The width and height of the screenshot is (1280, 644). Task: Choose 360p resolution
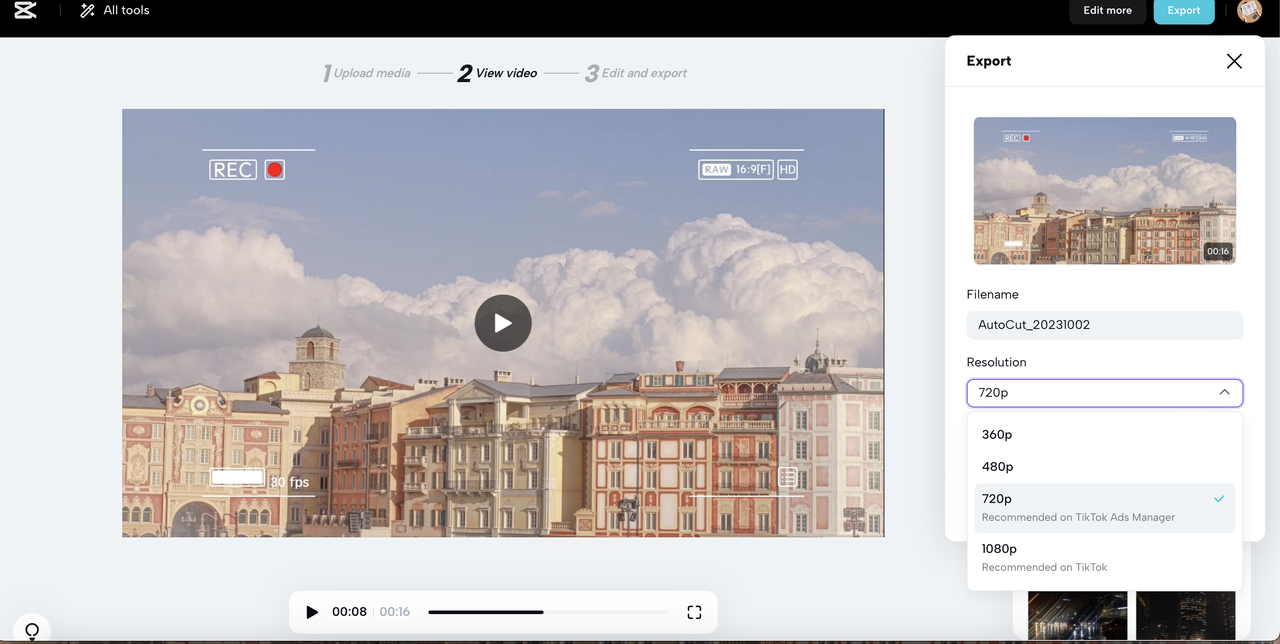coord(1105,435)
